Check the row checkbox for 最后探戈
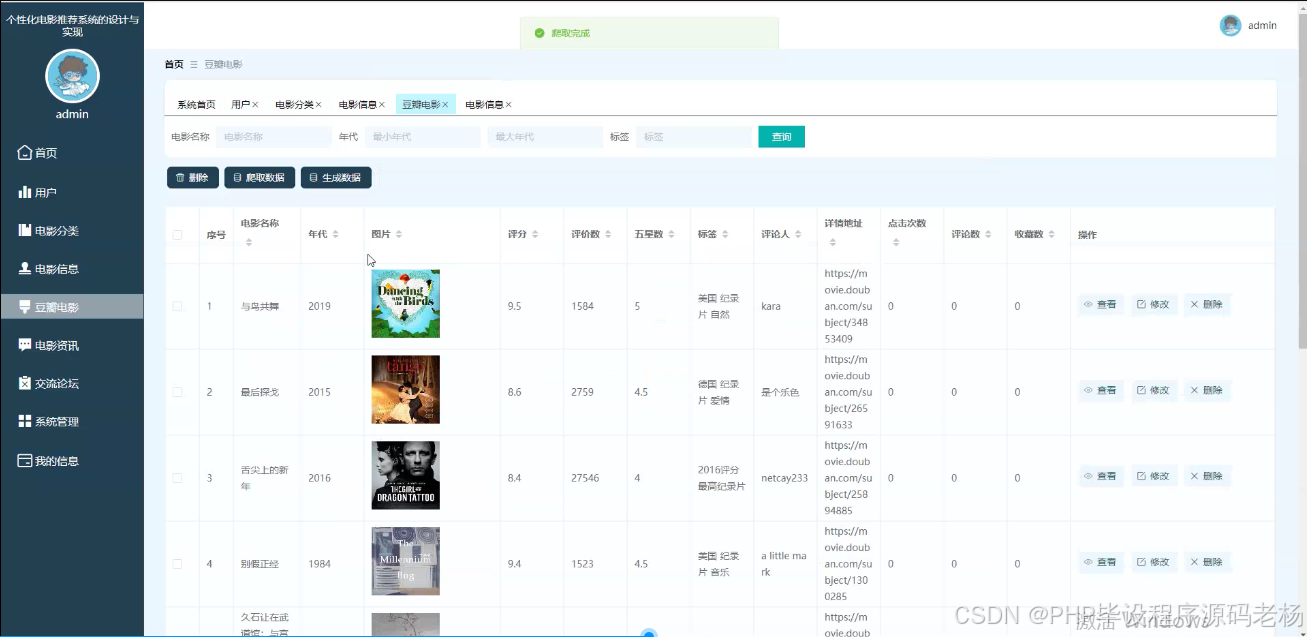 [x=177, y=392]
